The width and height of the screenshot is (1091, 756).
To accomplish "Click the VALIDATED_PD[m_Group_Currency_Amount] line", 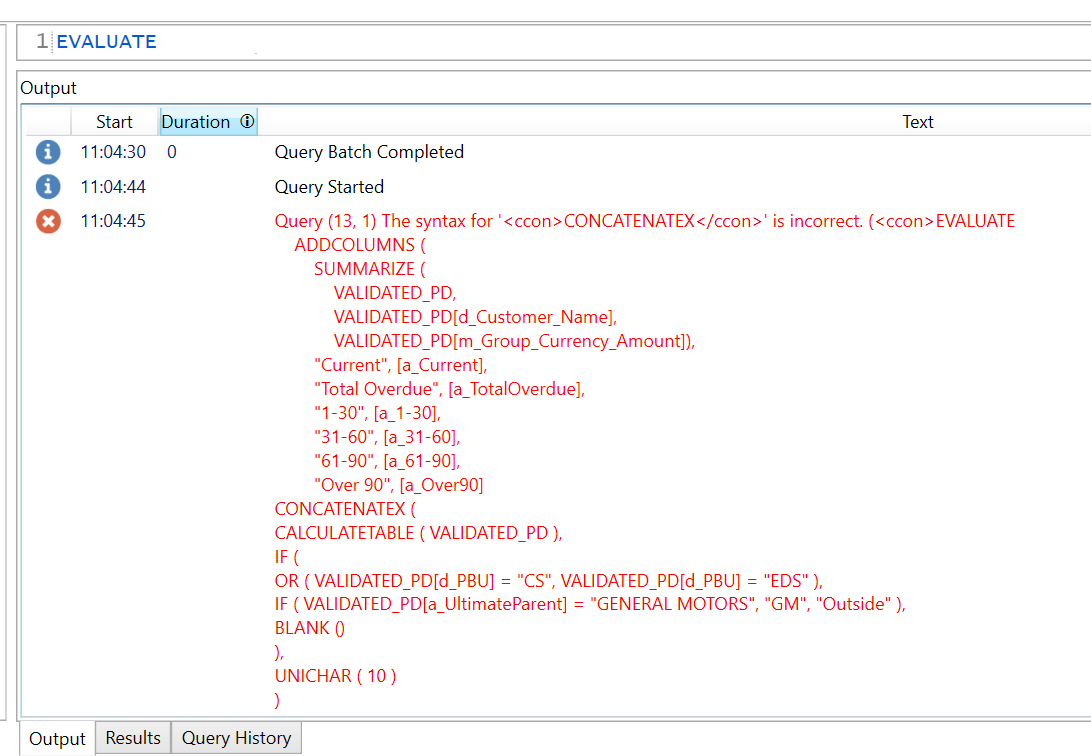I will (x=514, y=341).
